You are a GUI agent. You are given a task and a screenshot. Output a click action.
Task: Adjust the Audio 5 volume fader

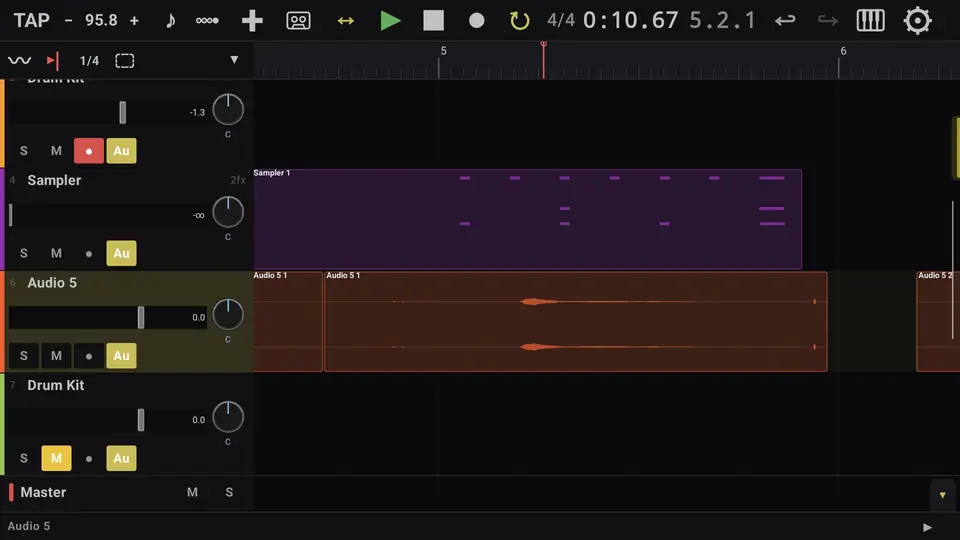(x=141, y=317)
